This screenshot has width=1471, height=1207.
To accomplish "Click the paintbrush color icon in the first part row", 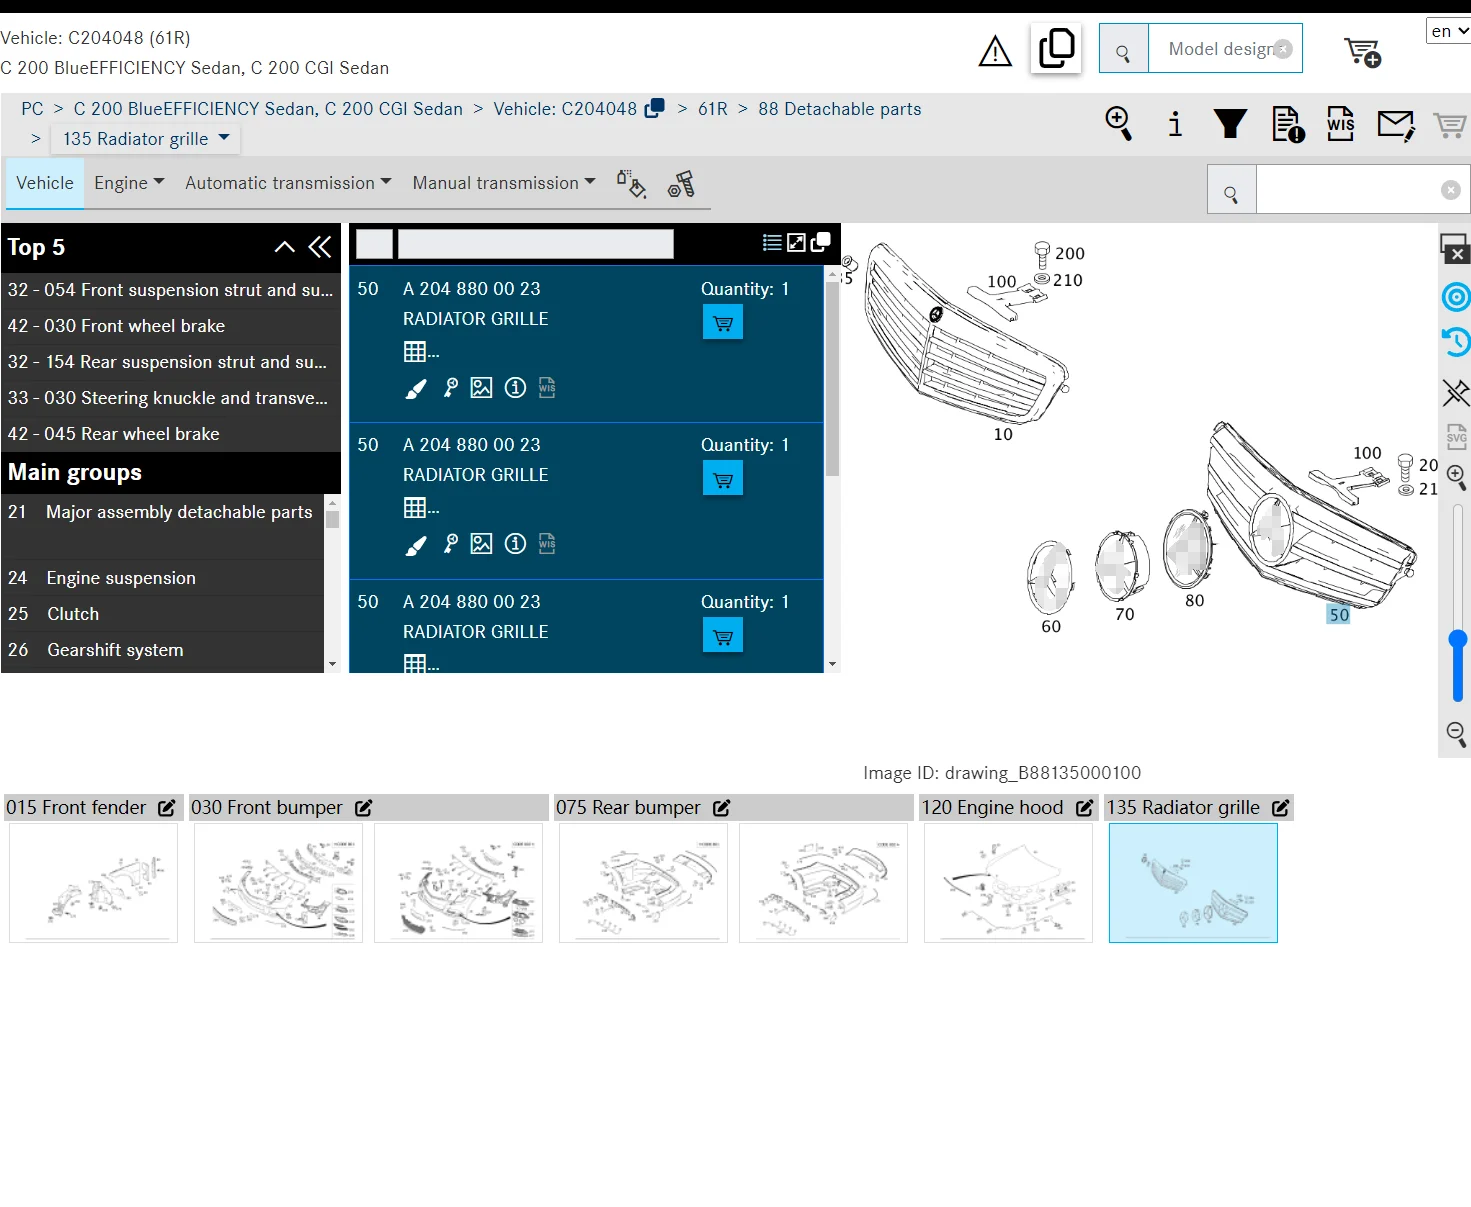I will (416, 388).
